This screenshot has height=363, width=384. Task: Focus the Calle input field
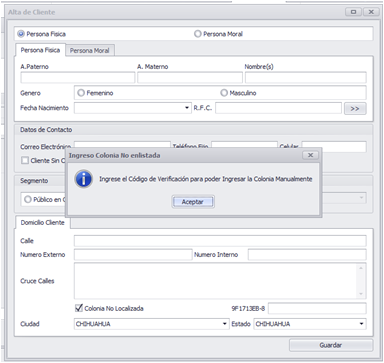point(220,241)
